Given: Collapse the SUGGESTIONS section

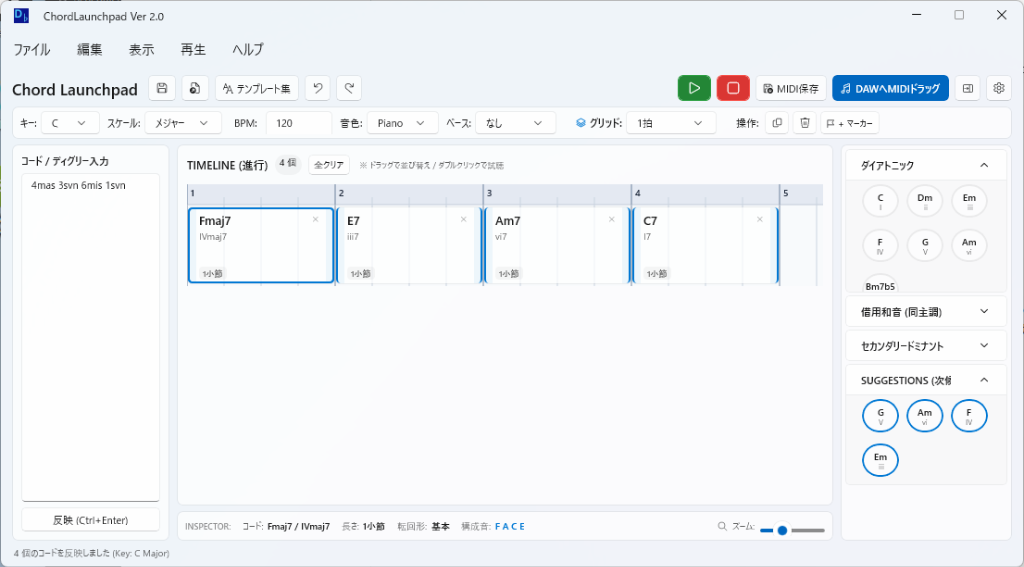Looking at the screenshot, I should 926,380.
